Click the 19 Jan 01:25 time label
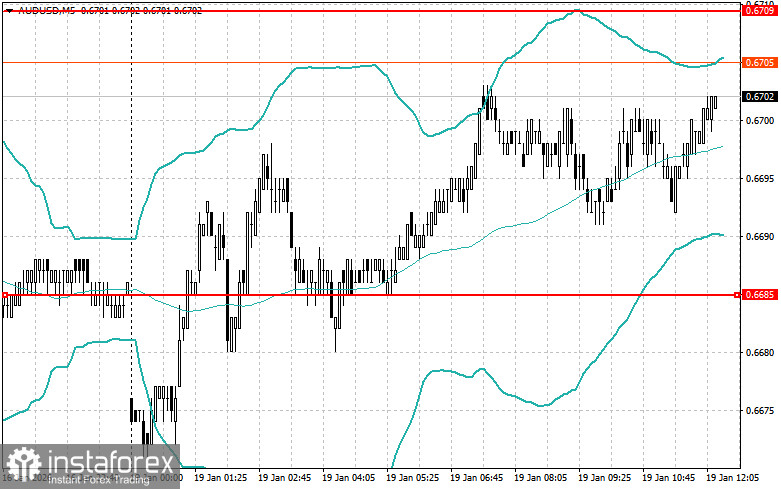Viewport: 781px width, 489px height. [220, 478]
